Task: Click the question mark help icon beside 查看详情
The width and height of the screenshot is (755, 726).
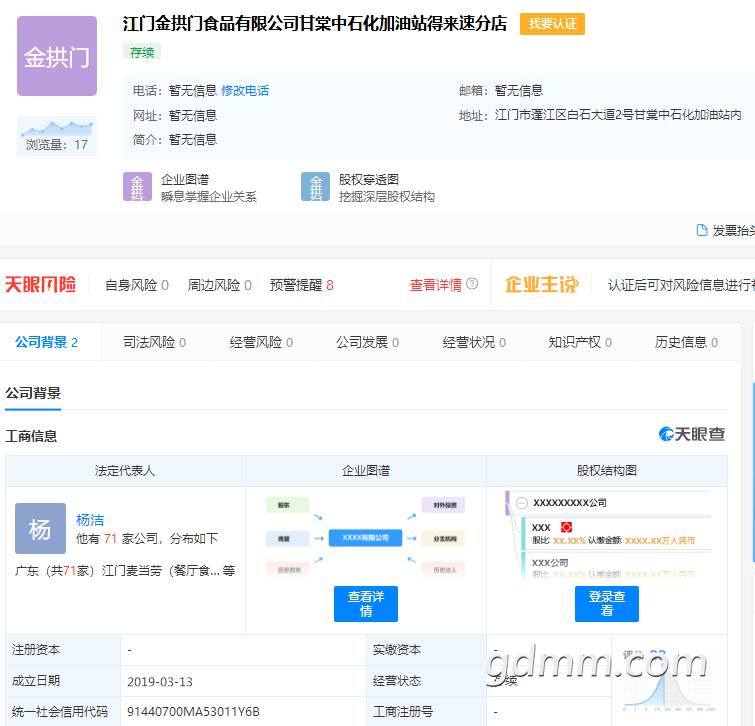Action: pyautogui.click(x=472, y=284)
